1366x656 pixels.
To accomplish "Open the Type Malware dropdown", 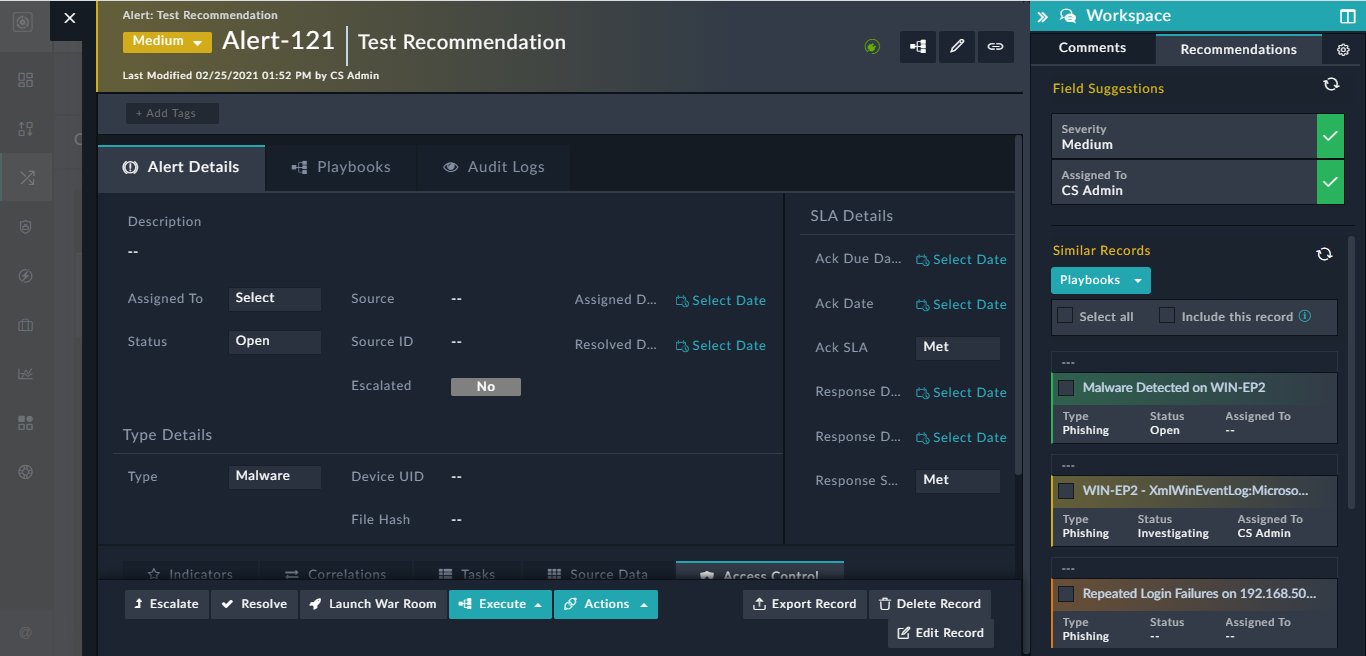I will (275, 476).
